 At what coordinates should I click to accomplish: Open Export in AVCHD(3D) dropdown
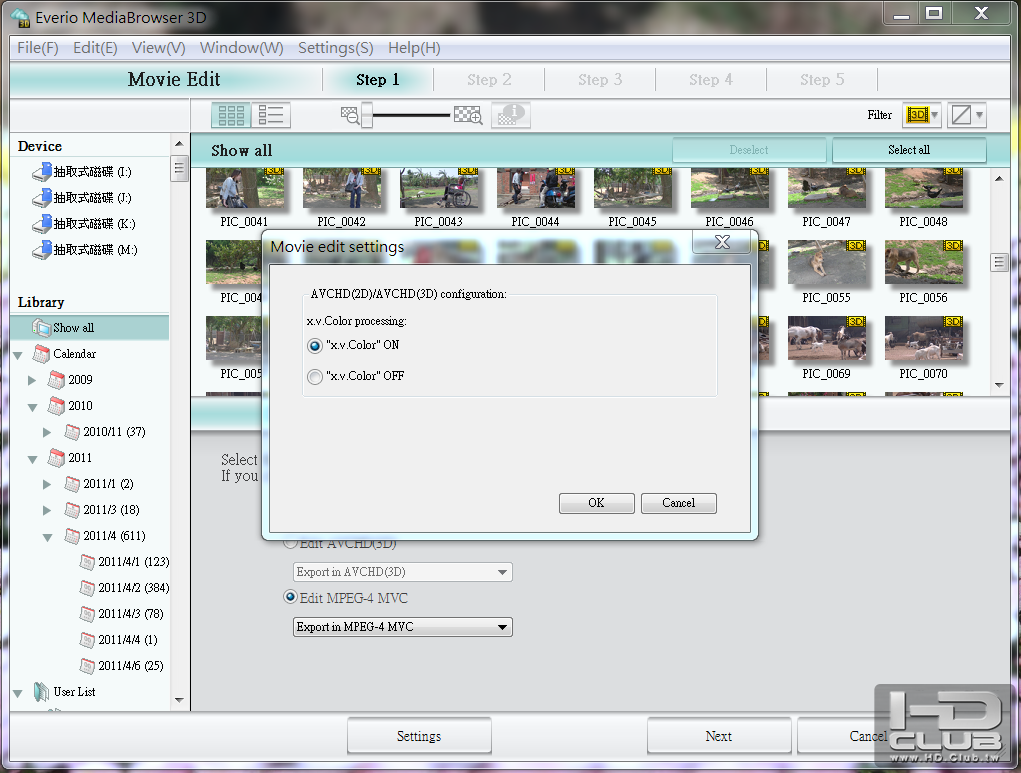402,572
